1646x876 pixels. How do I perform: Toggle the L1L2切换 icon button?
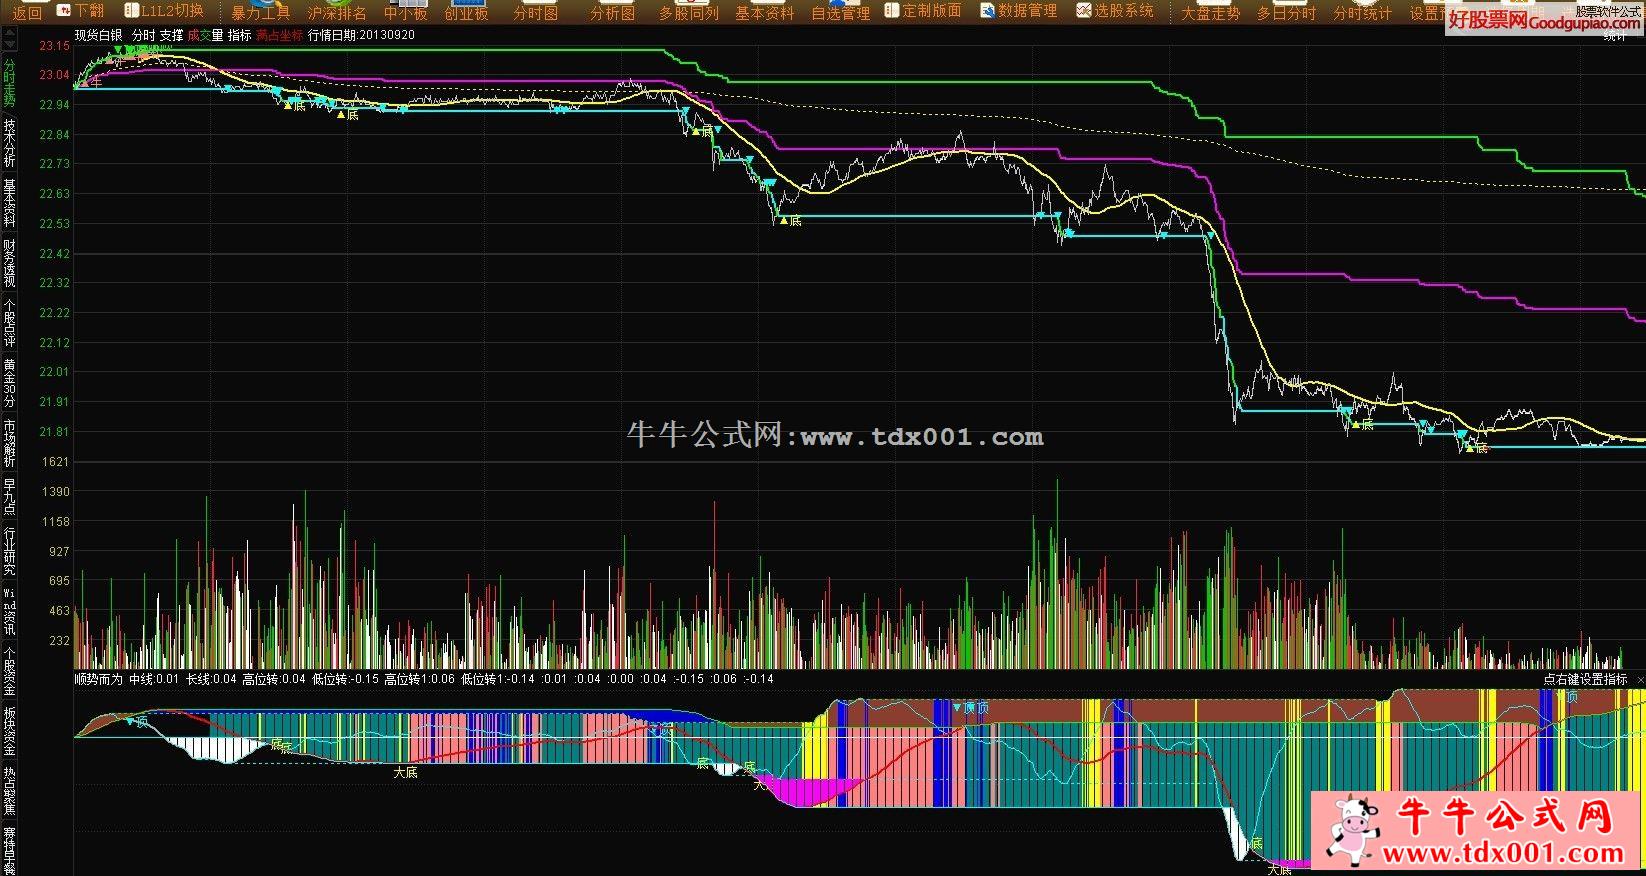pyautogui.click(x=163, y=11)
